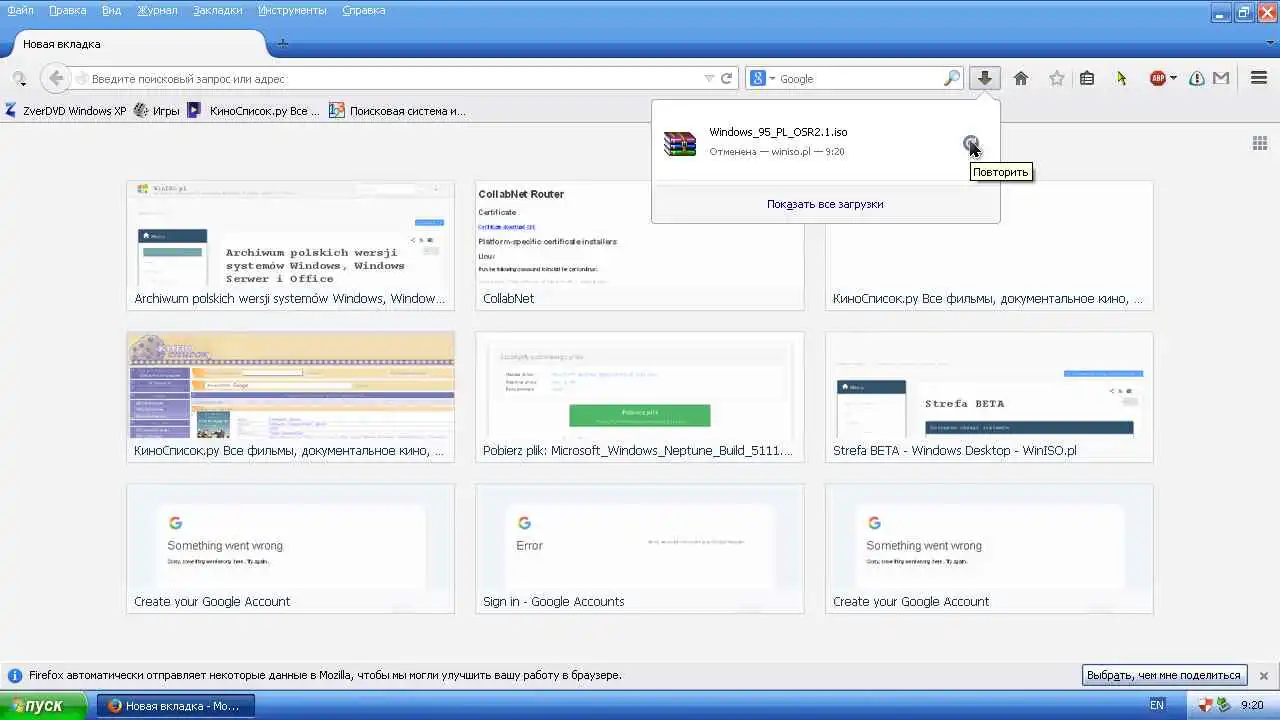Open the middle-left КиноСписок.ру tile
The image size is (1280, 720).
pos(290,397)
